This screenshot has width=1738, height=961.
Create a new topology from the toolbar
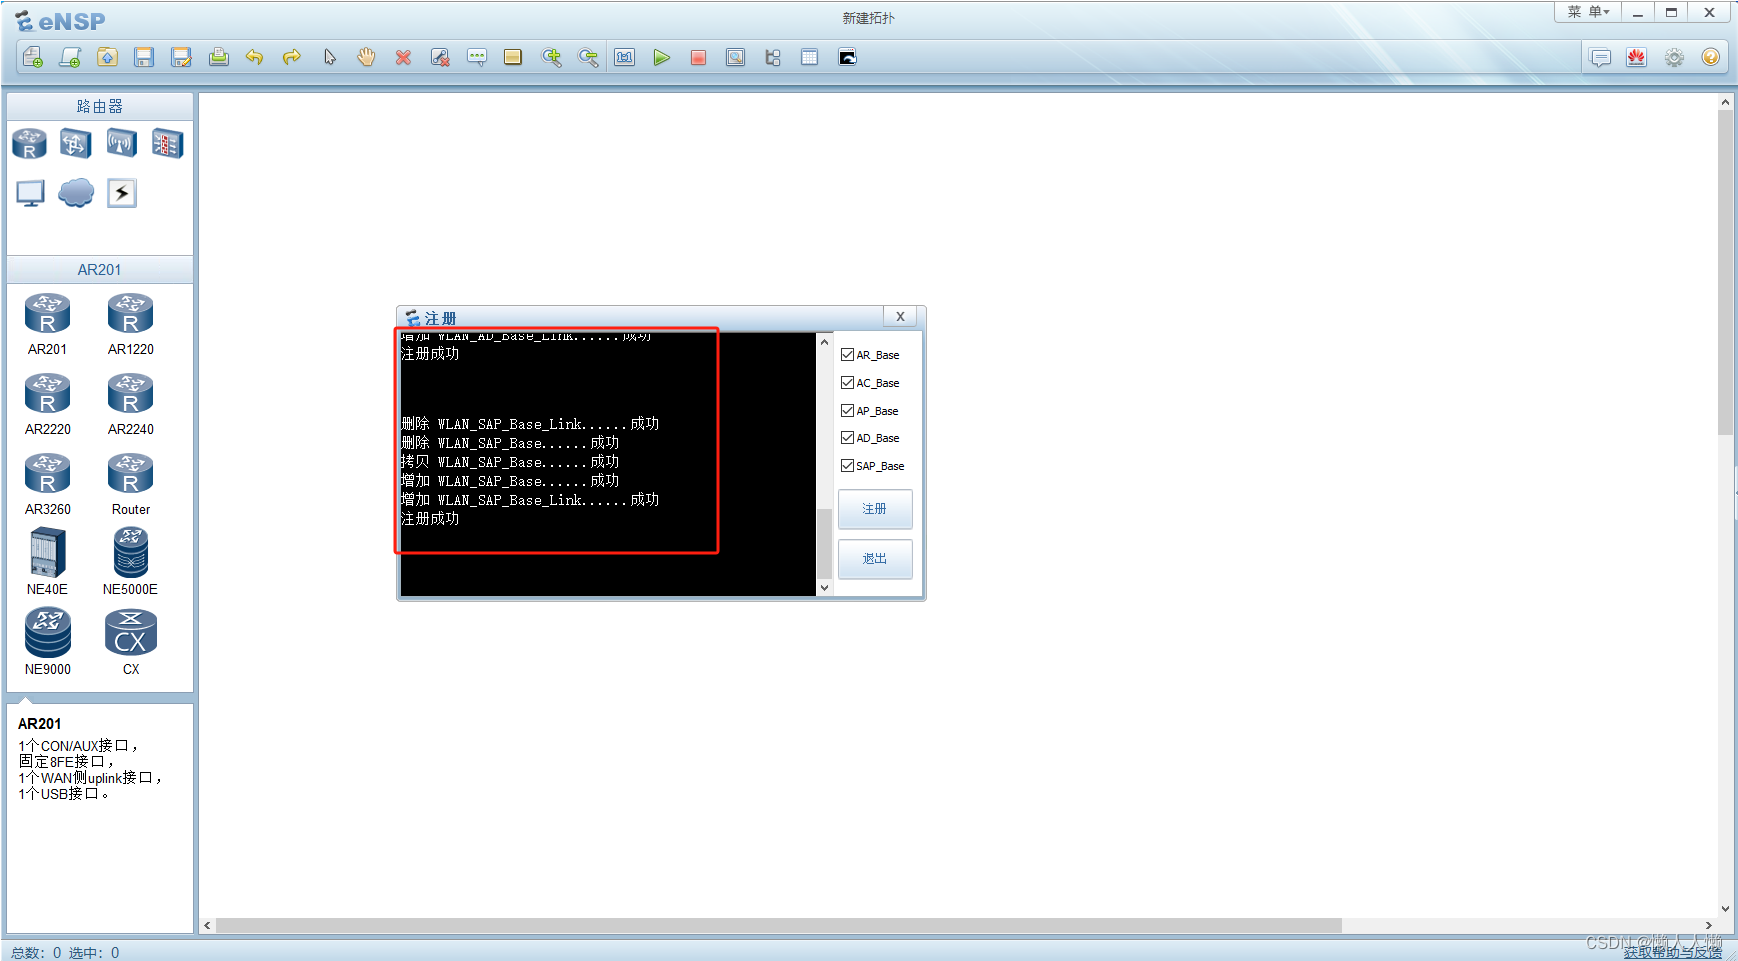pos(32,58)
